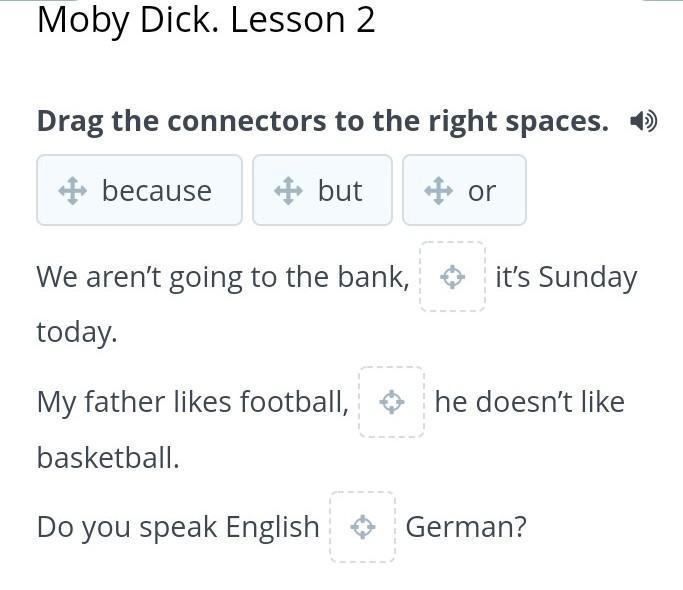683x590 pixels.
Task: Click the target icon before 'it's Sunday'
Action: (453, 277)
